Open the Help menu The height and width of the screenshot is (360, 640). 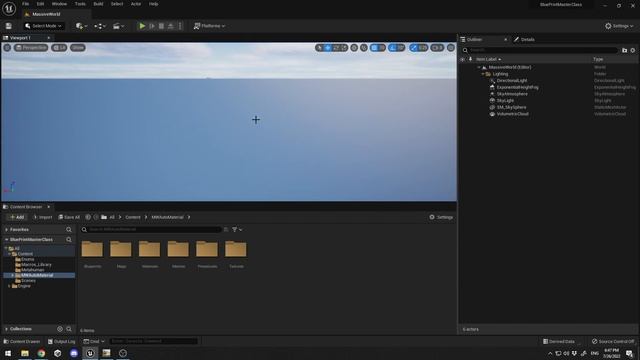coord(153,4)
